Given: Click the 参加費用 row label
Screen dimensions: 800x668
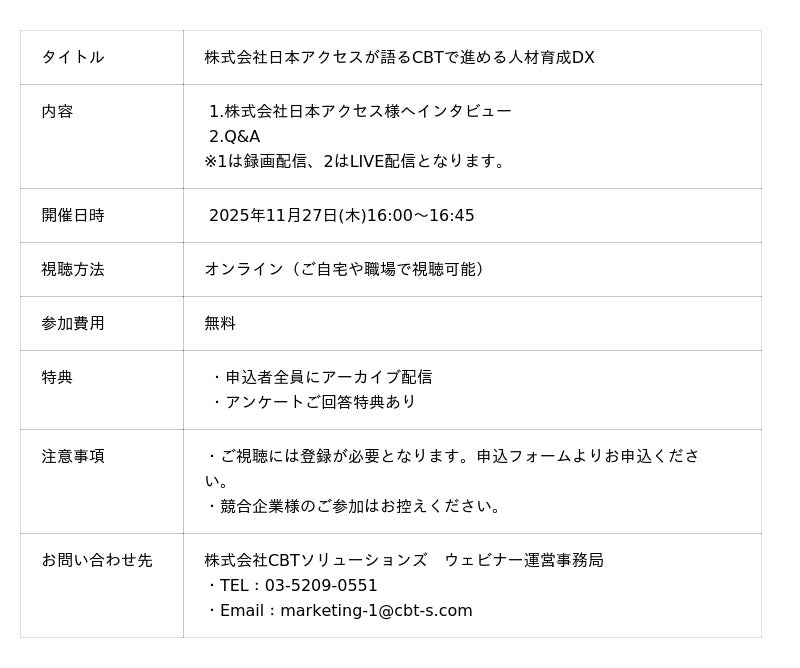Looking at the screenshot, I should (72, 323).
